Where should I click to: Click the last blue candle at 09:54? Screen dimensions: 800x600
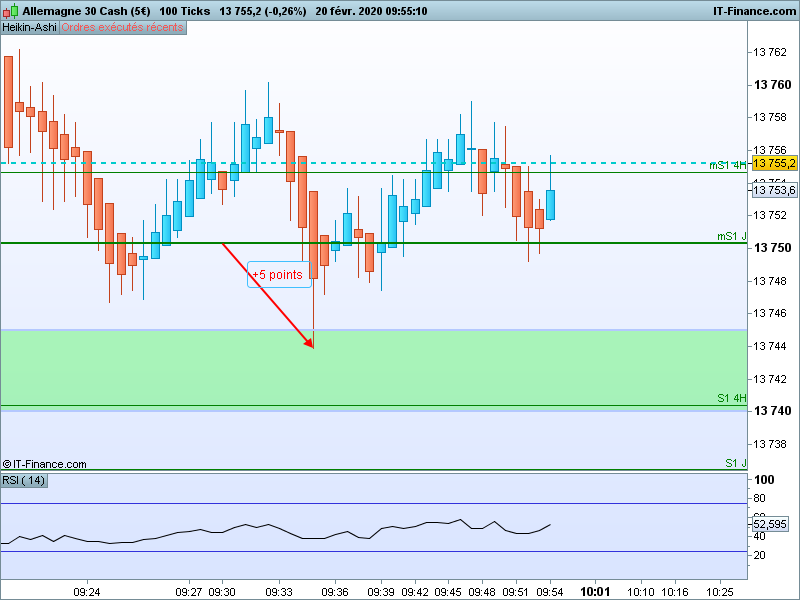coord(551,205)
